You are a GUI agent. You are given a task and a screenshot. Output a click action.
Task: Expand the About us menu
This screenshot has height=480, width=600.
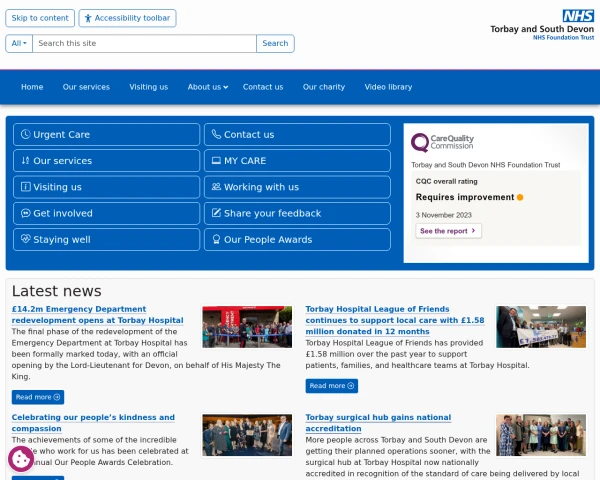pos(207,87)
